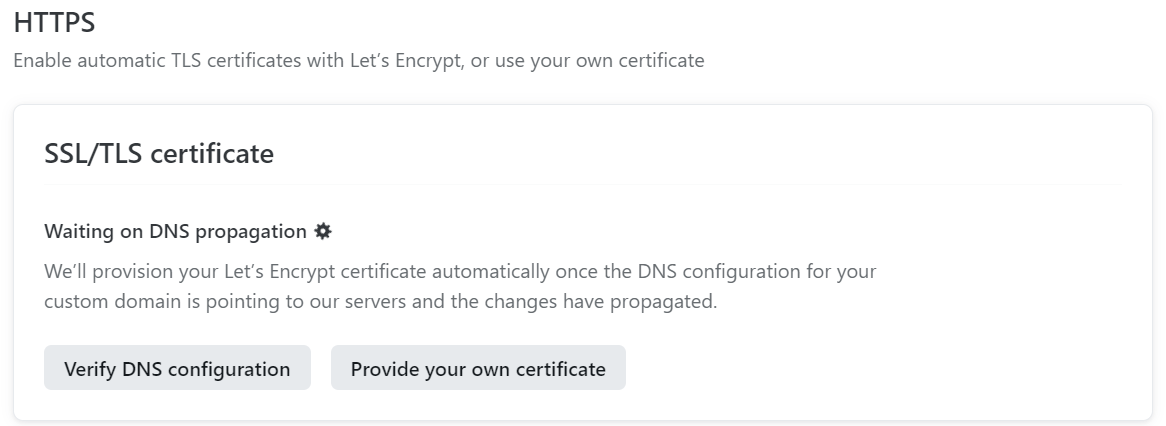The width and height of the screenshot is (1166, 426).
Task: Click the divider line under SSL/TLS certificate title
Action: (582, 185)
